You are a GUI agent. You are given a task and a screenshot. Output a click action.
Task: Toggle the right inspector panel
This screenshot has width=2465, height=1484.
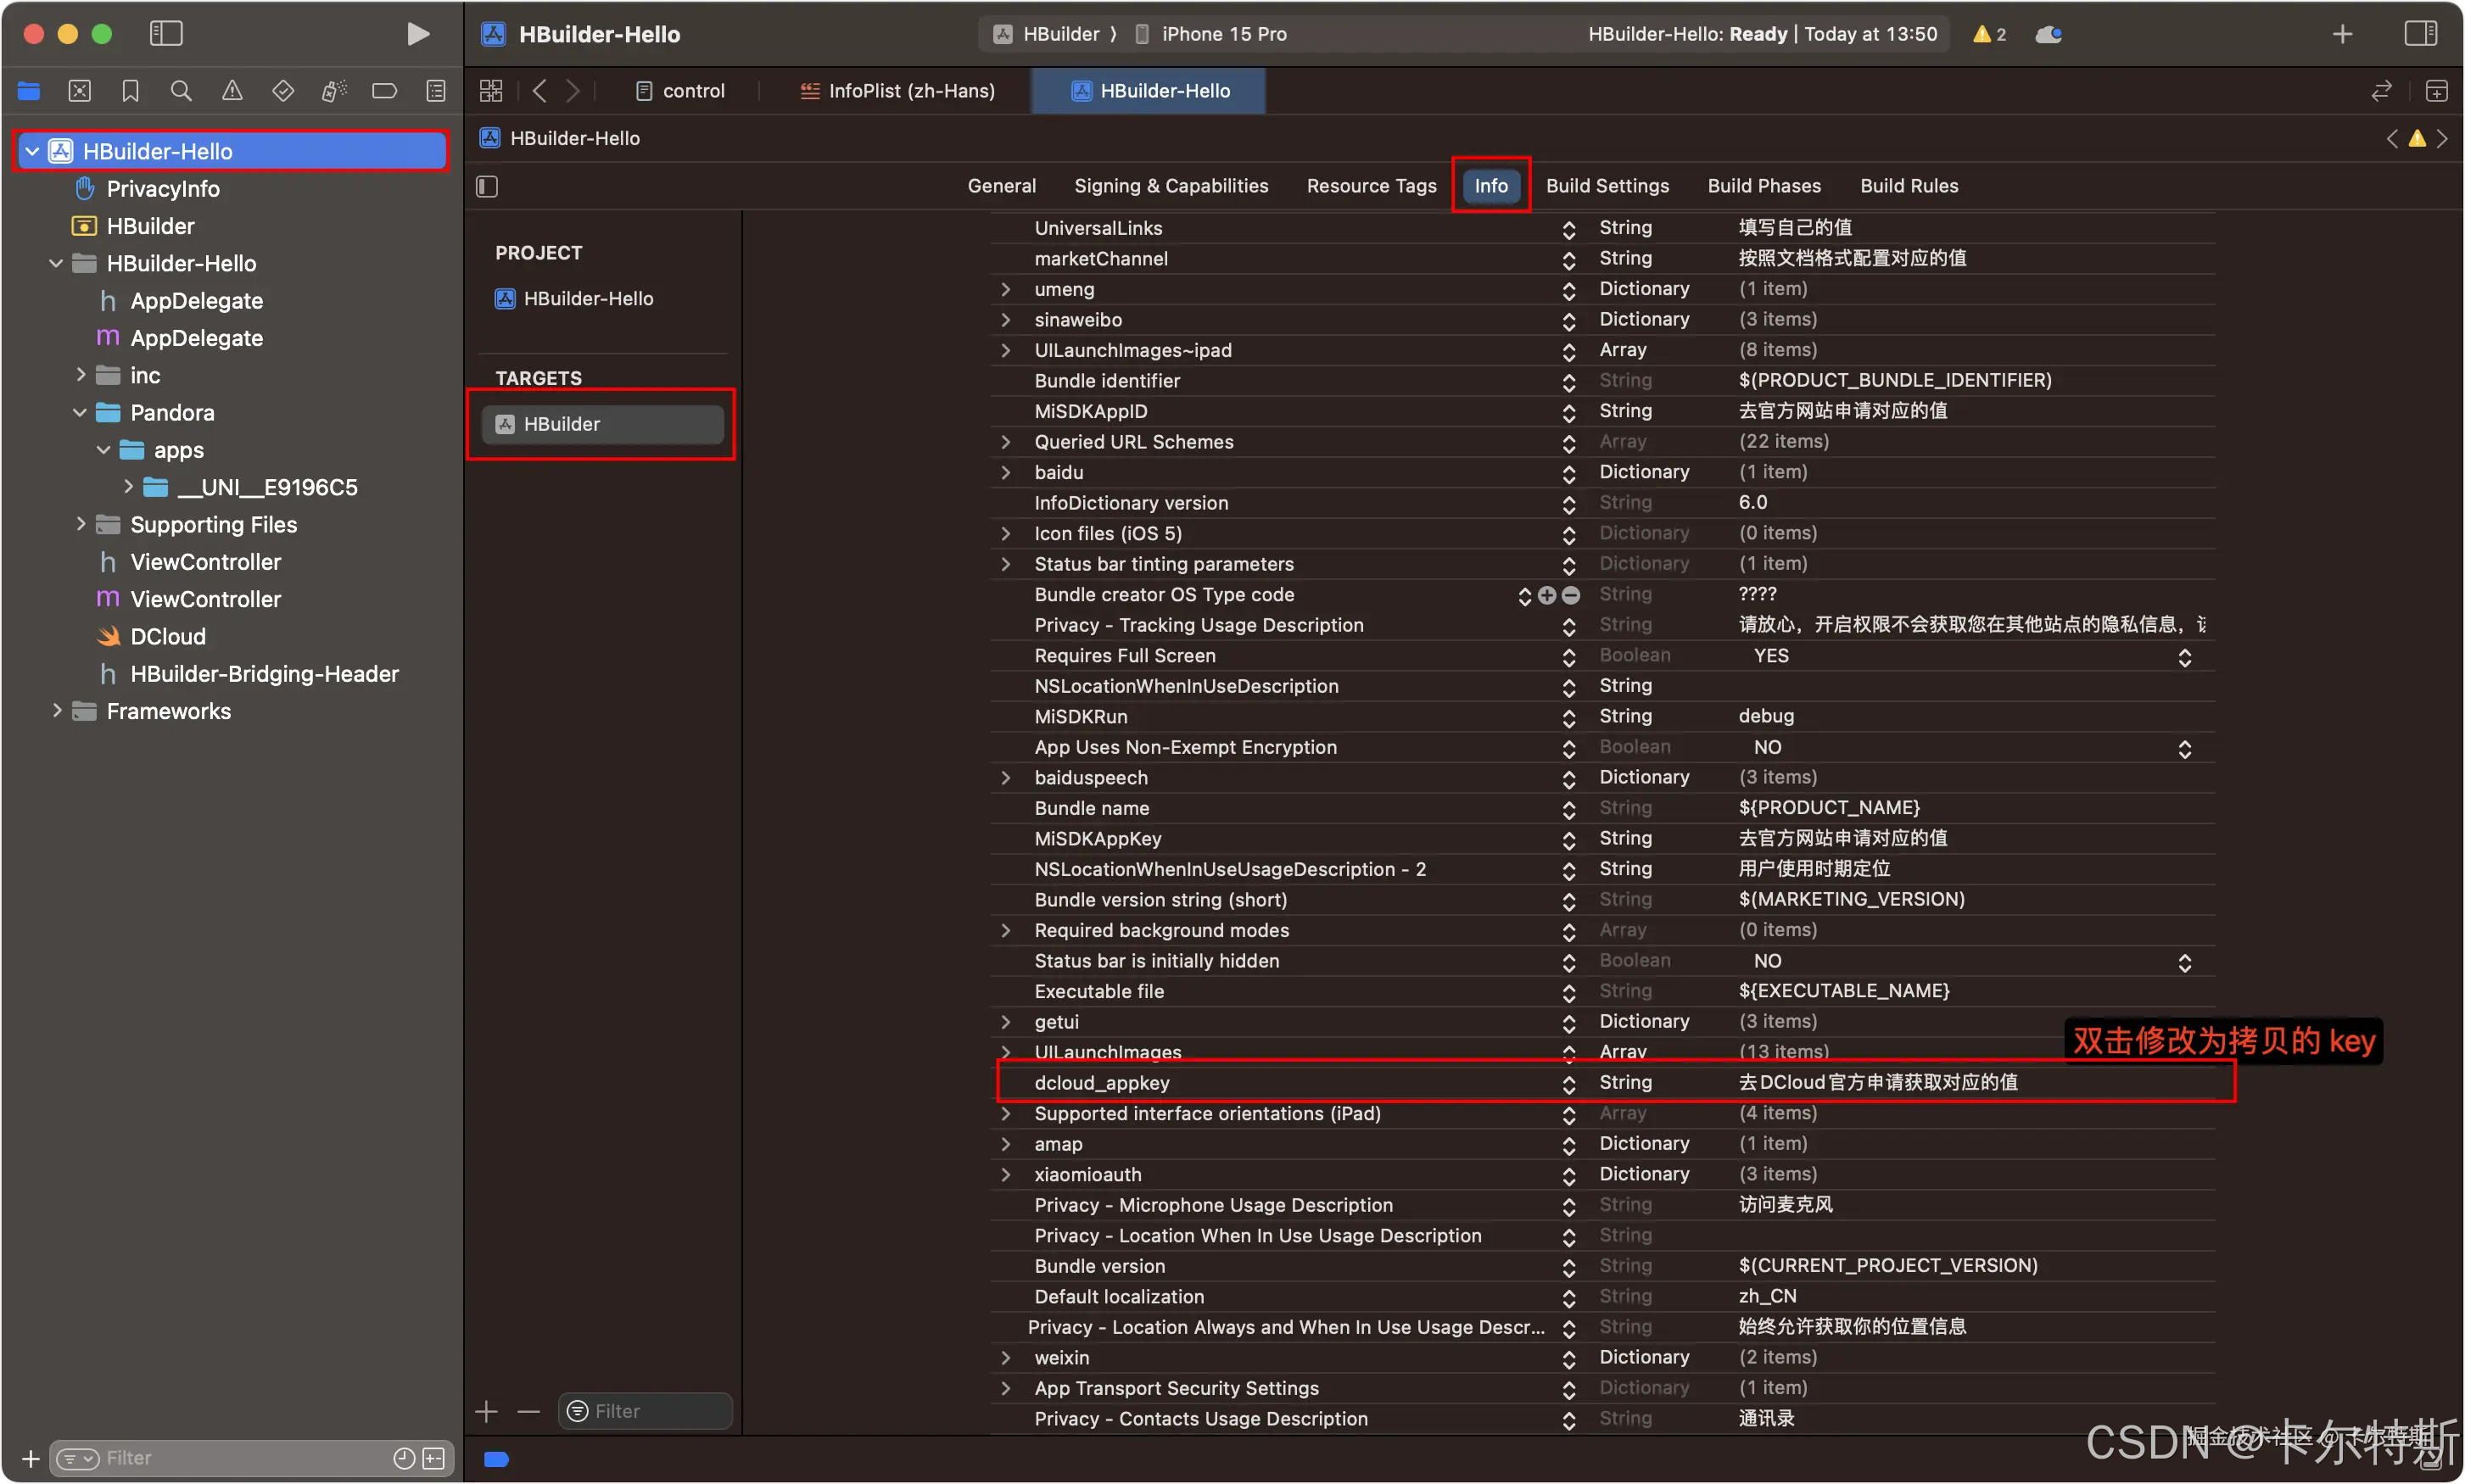point(2420,34)
